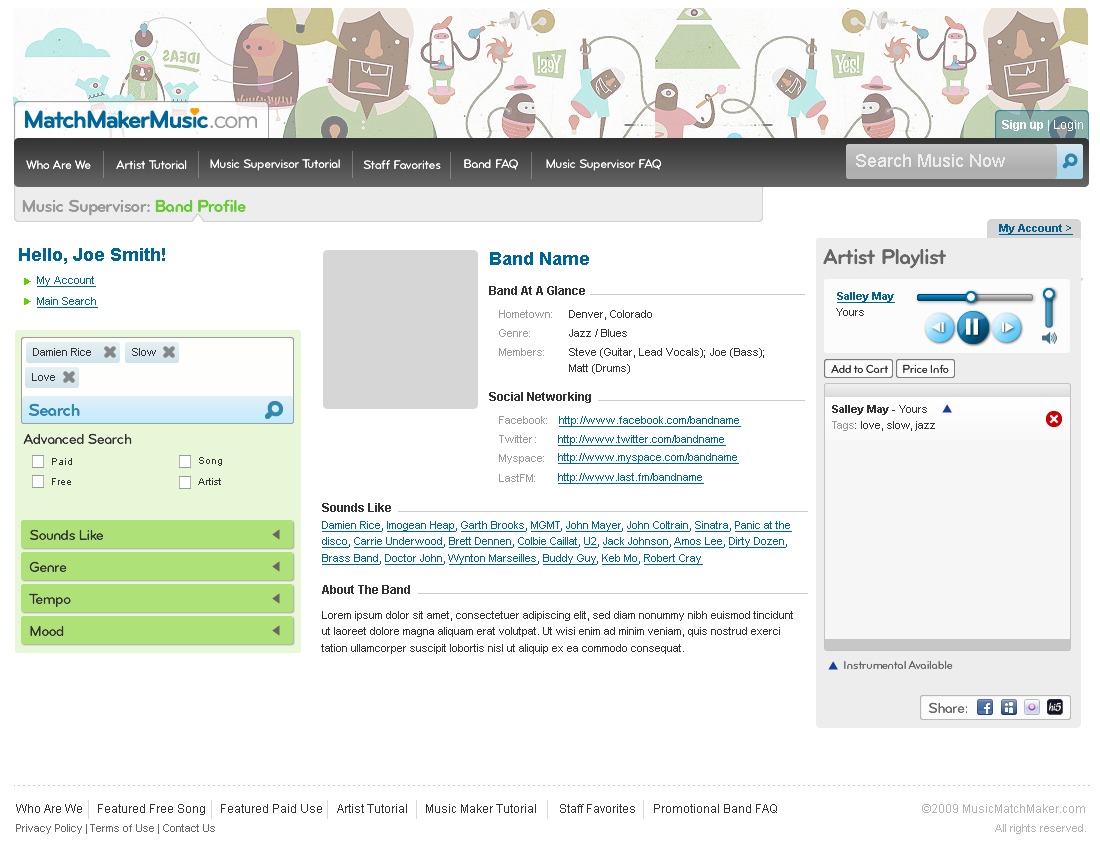This screenshot has width=1100, height=850.
Task: Skip to next track in playlist
Action: point(1007,328)
